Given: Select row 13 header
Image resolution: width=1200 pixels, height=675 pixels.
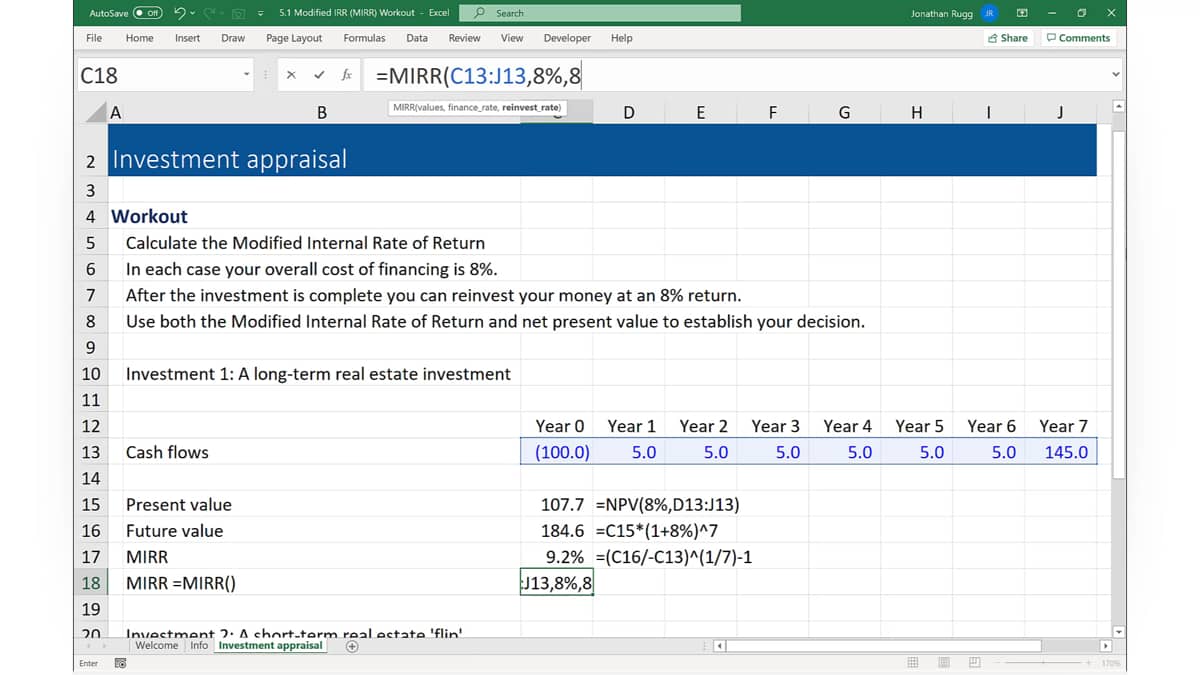Looking at the screenshot, I should [91, 452].
